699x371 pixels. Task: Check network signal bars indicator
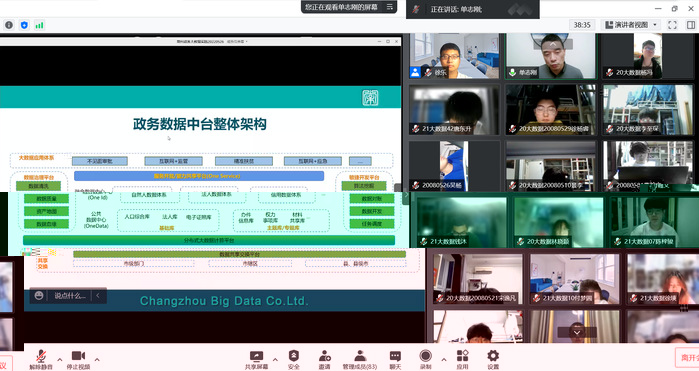(x=39, y=25)
